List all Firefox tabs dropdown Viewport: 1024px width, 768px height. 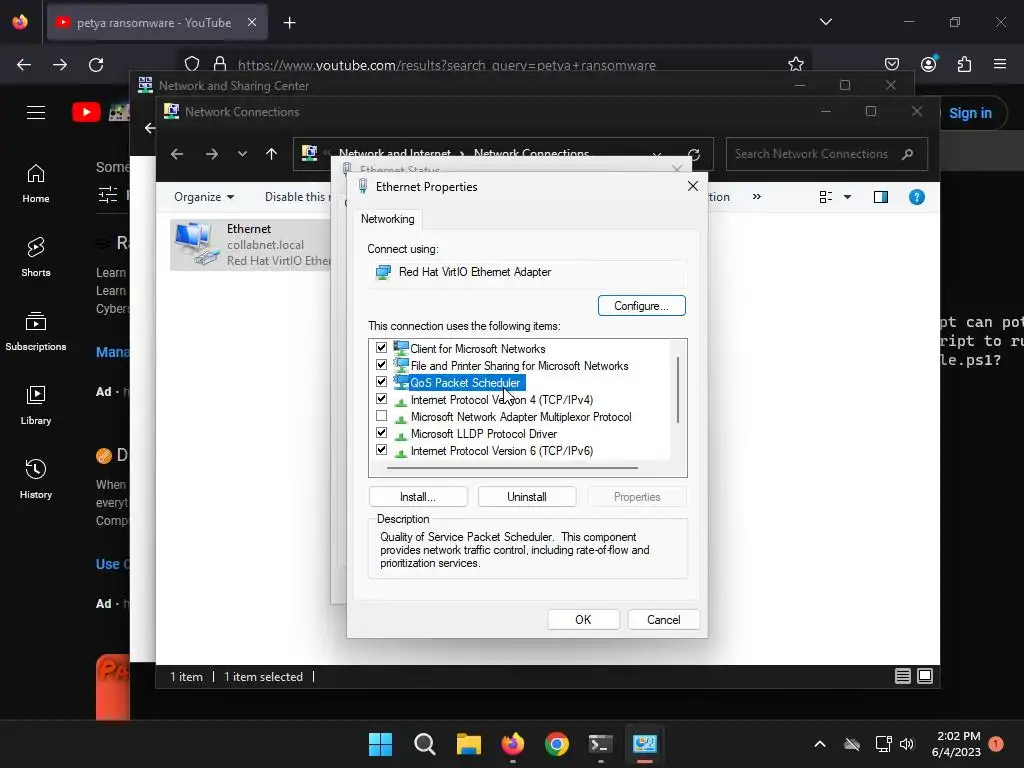(825, 22)
